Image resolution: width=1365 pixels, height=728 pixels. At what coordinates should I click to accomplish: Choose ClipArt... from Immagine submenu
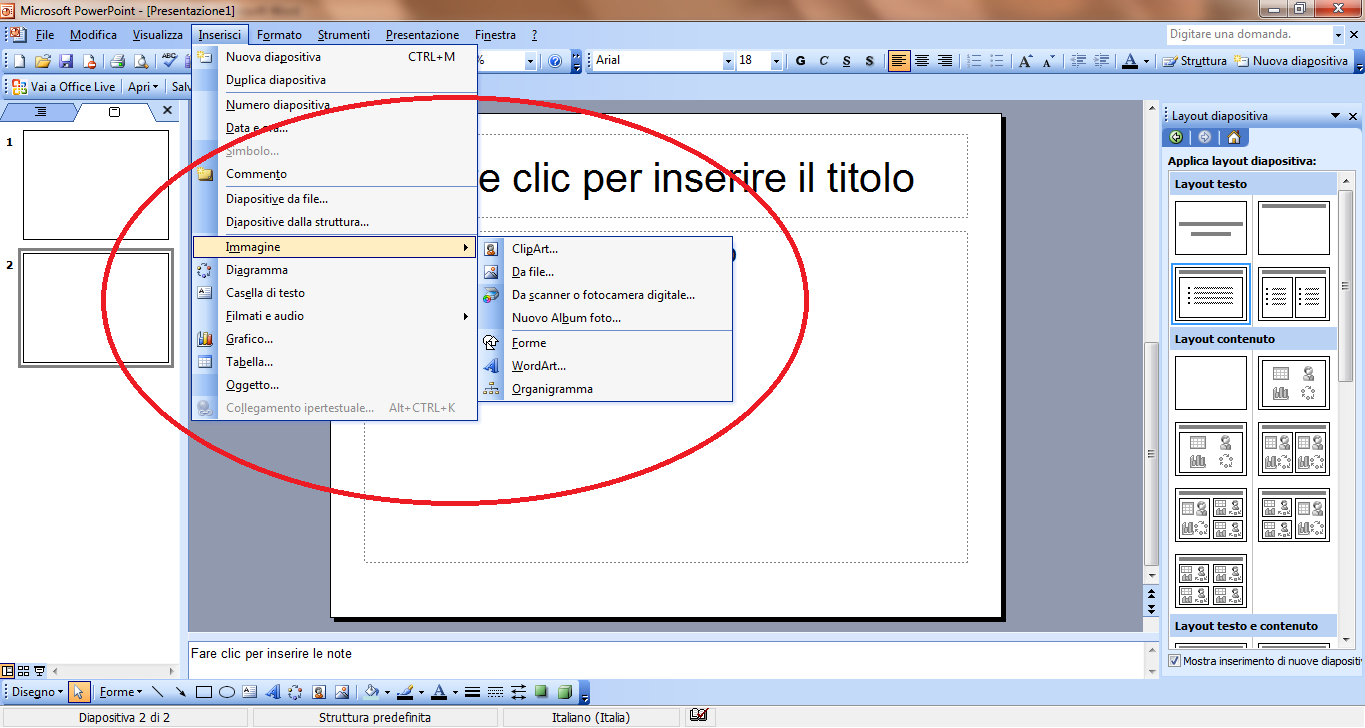click(606, 249)
